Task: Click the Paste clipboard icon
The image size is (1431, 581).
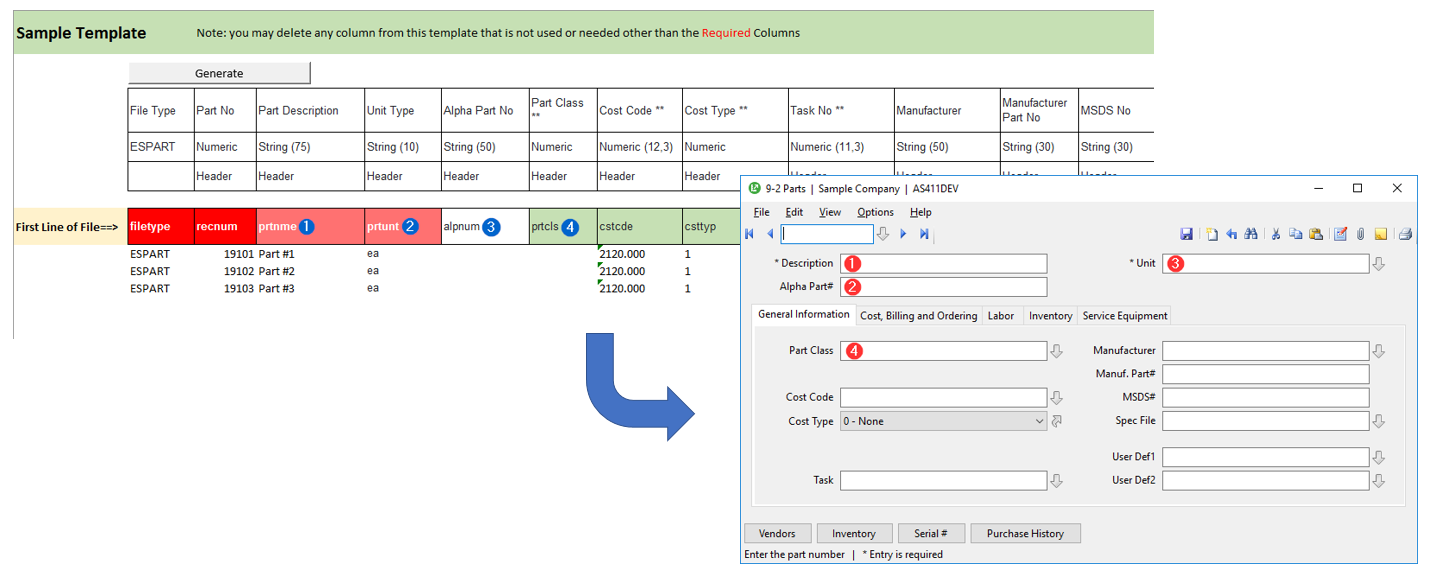Action: (x=1315, y=234)
